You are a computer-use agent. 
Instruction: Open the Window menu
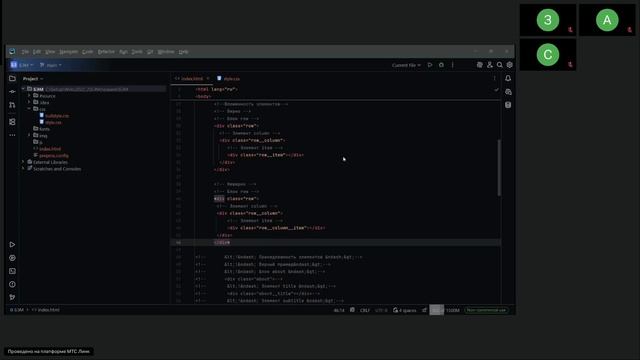(x=166, y=52)
